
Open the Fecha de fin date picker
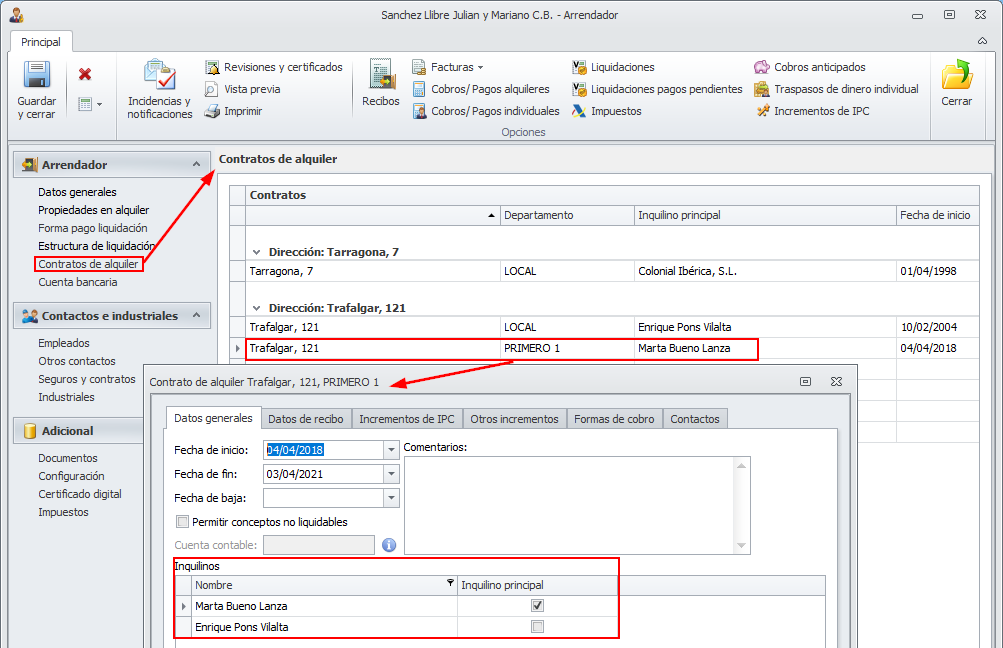pyautogui.click(x=391, y=474)
